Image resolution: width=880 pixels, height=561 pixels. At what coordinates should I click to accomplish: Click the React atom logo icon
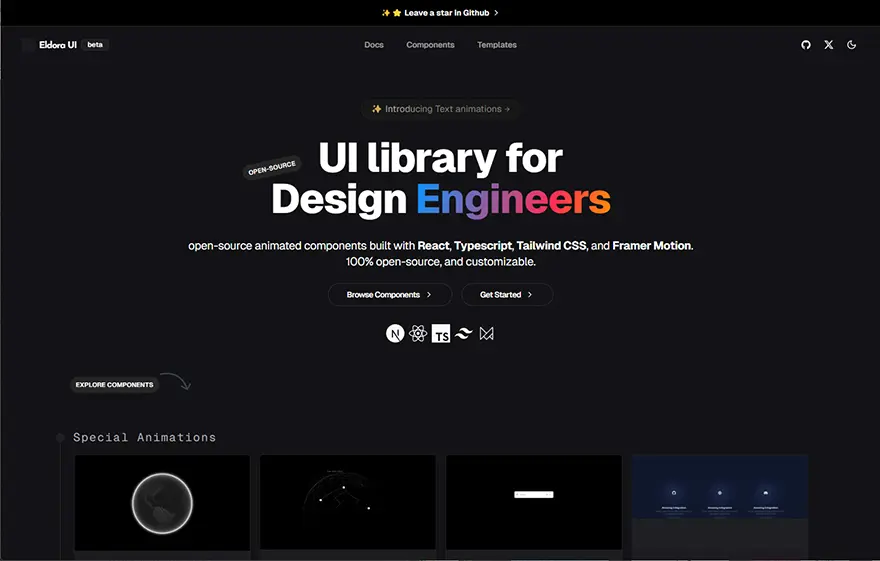418,334
